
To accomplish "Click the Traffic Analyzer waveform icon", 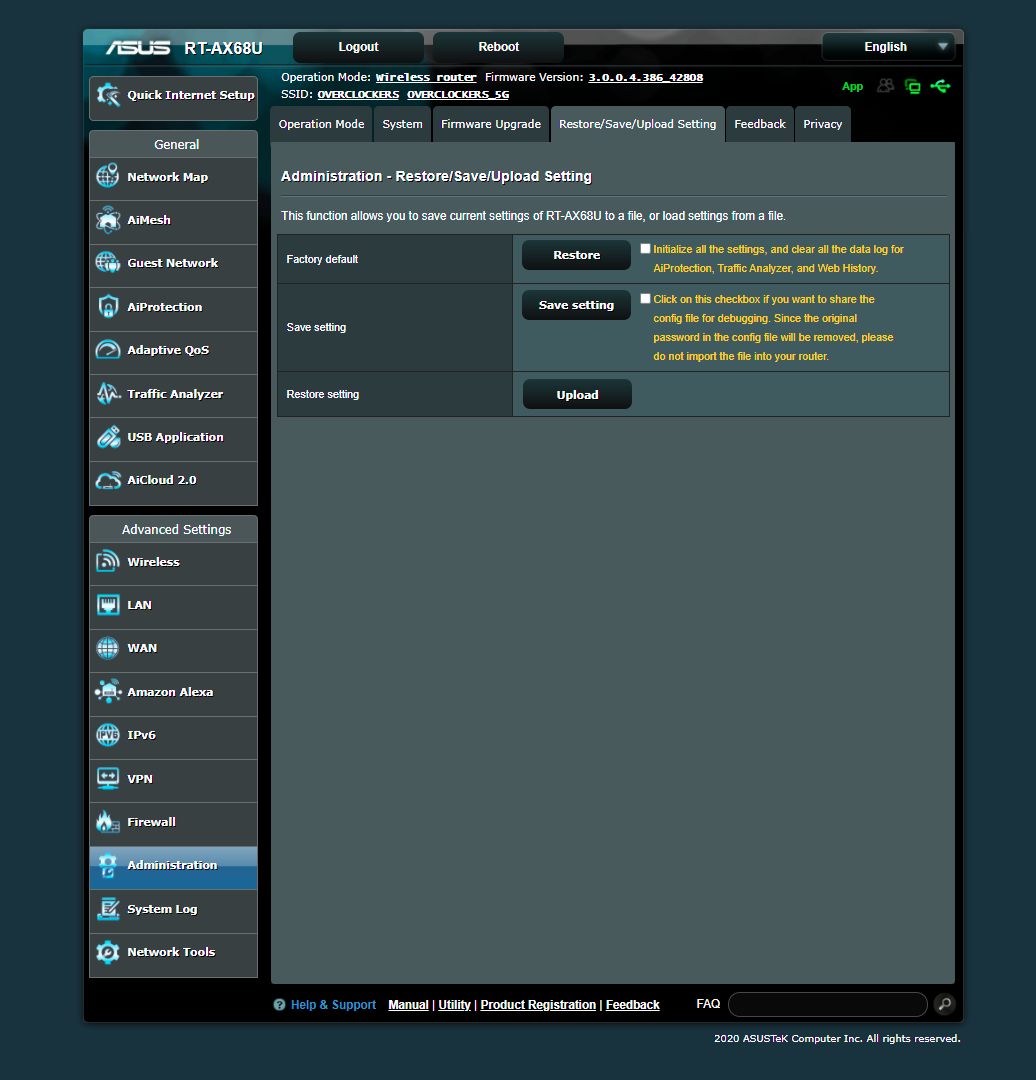I will (x=108, y=393).
